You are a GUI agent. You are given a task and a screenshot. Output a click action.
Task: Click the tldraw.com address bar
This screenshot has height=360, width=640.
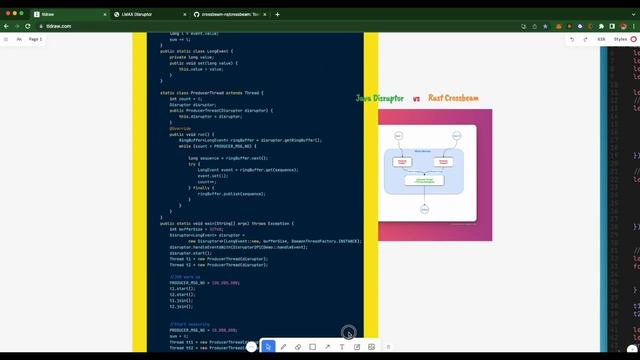click(278, 26)
